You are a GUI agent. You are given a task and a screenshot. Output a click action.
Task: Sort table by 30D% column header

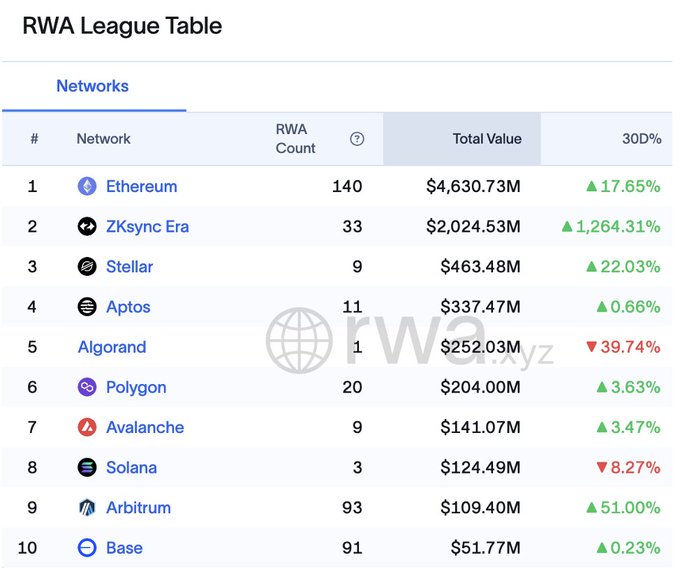pos(641,139)
